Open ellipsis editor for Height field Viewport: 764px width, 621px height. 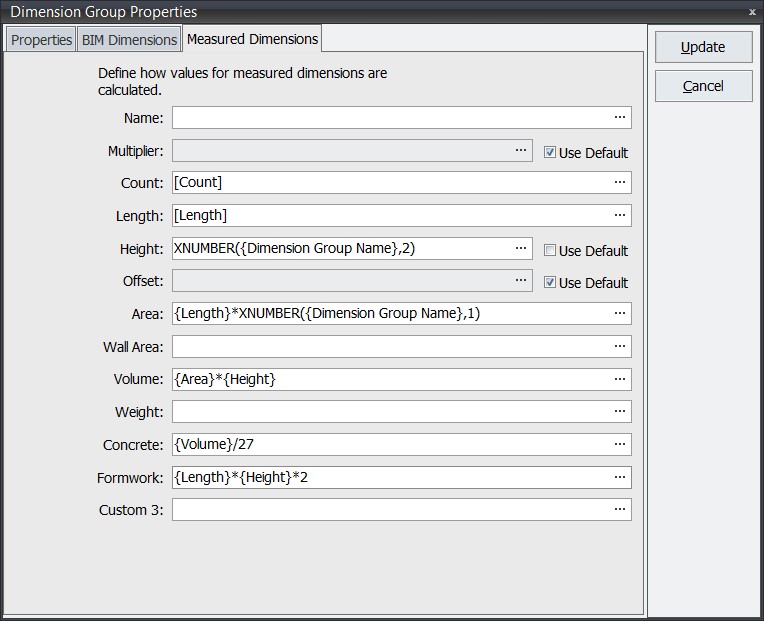click(521, 248)
